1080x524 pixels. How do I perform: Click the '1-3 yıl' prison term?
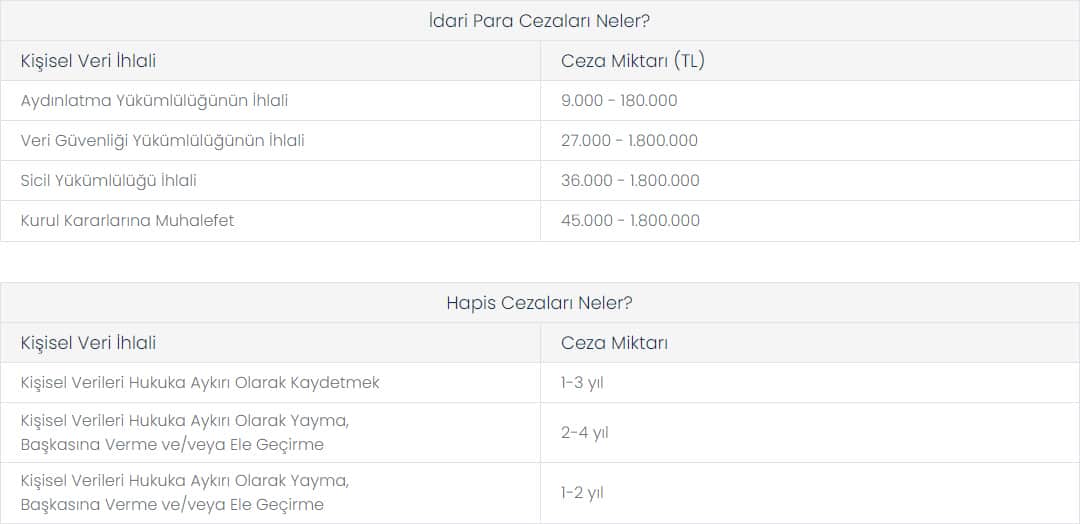click(582, 383)
